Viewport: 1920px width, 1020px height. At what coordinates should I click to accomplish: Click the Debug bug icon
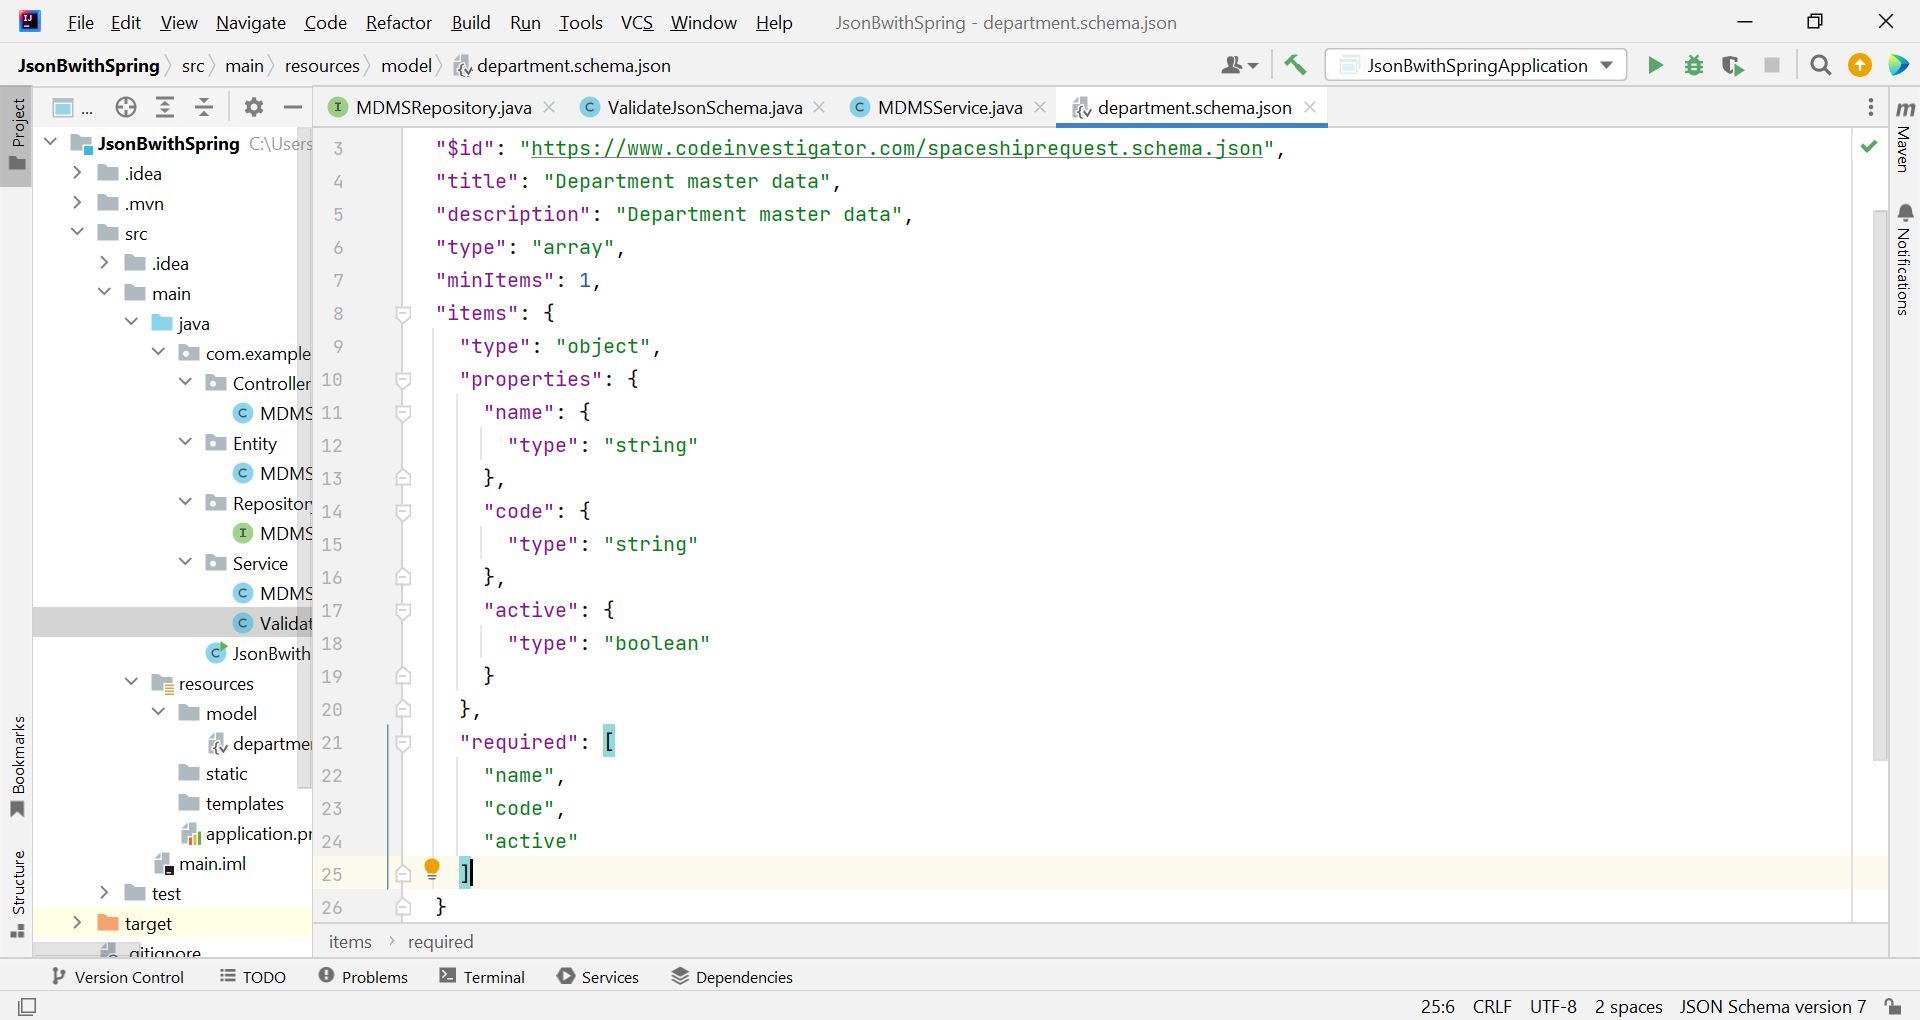click(1694, 66)
